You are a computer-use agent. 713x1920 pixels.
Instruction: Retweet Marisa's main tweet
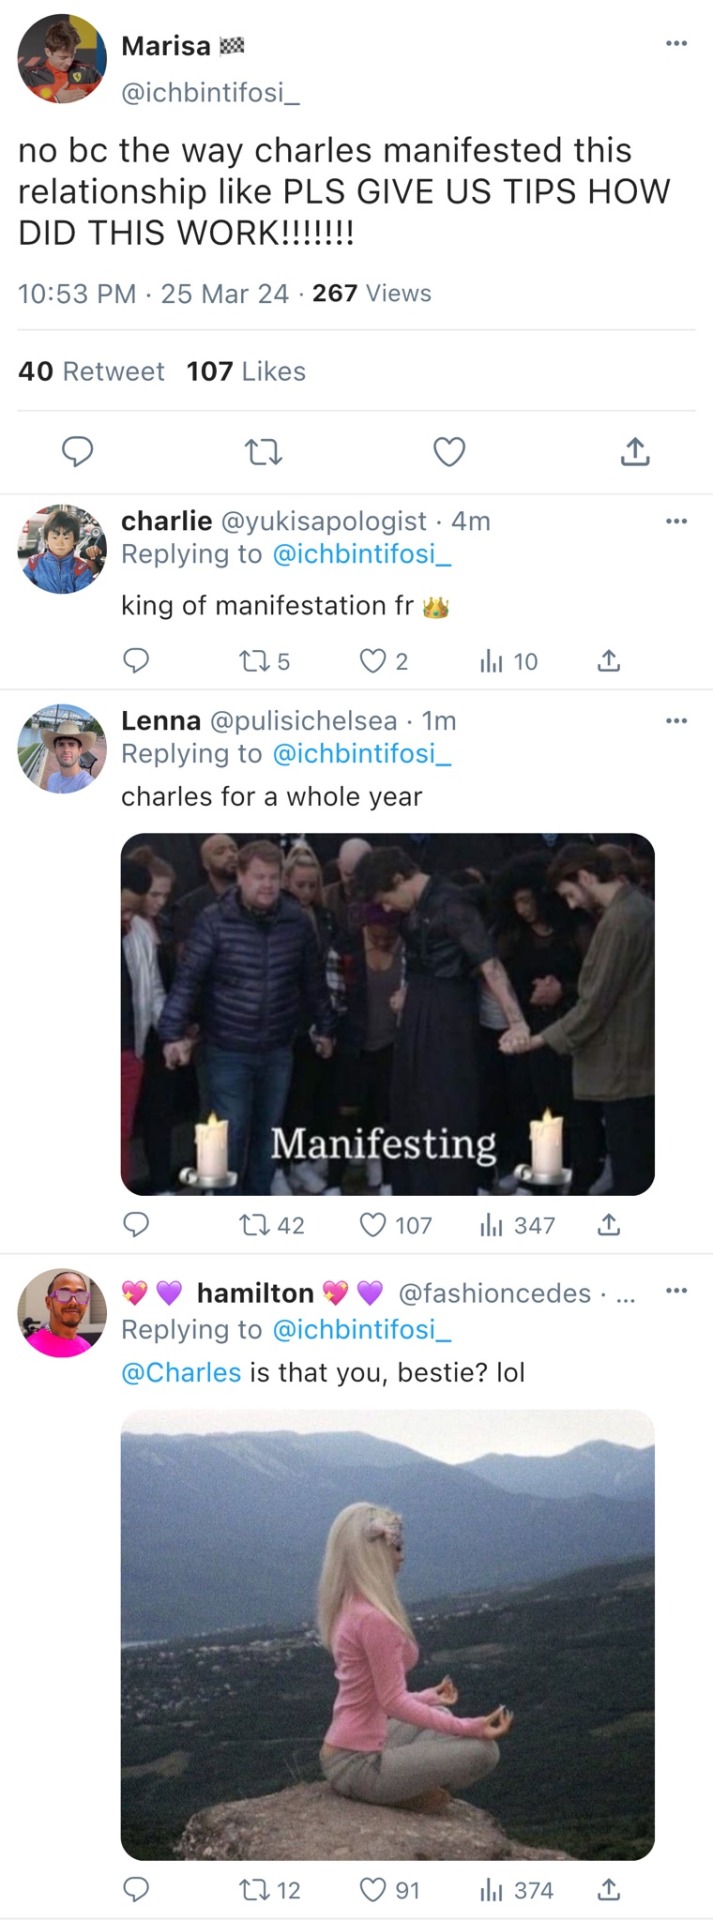263,453
